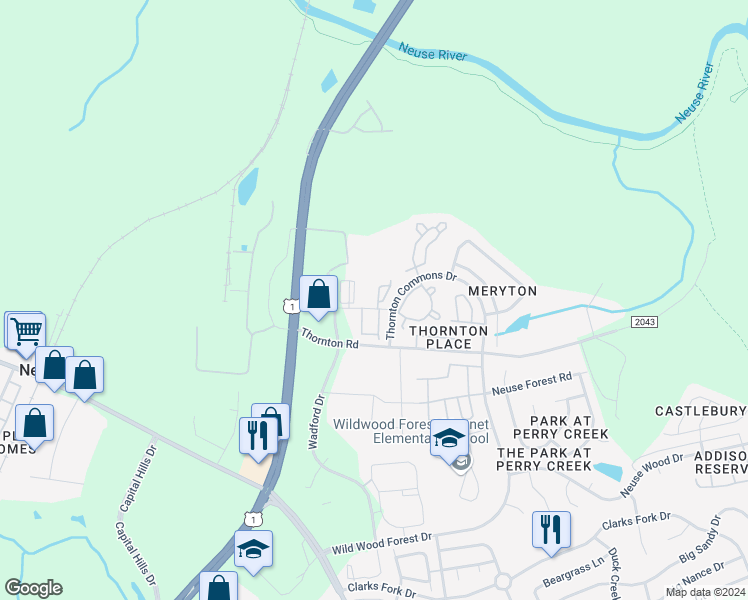Click the US Route 1 shield near Thornton Rd
The image size is (748, 600).
point(291,306)
